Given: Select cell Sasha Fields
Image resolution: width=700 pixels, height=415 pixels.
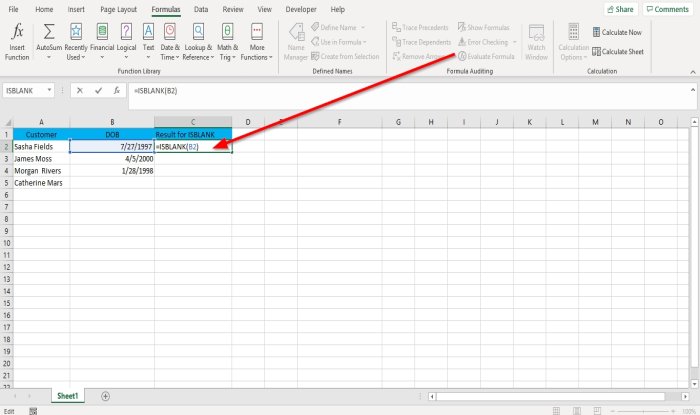Looking at the screenshot, I should pos(41,146).
